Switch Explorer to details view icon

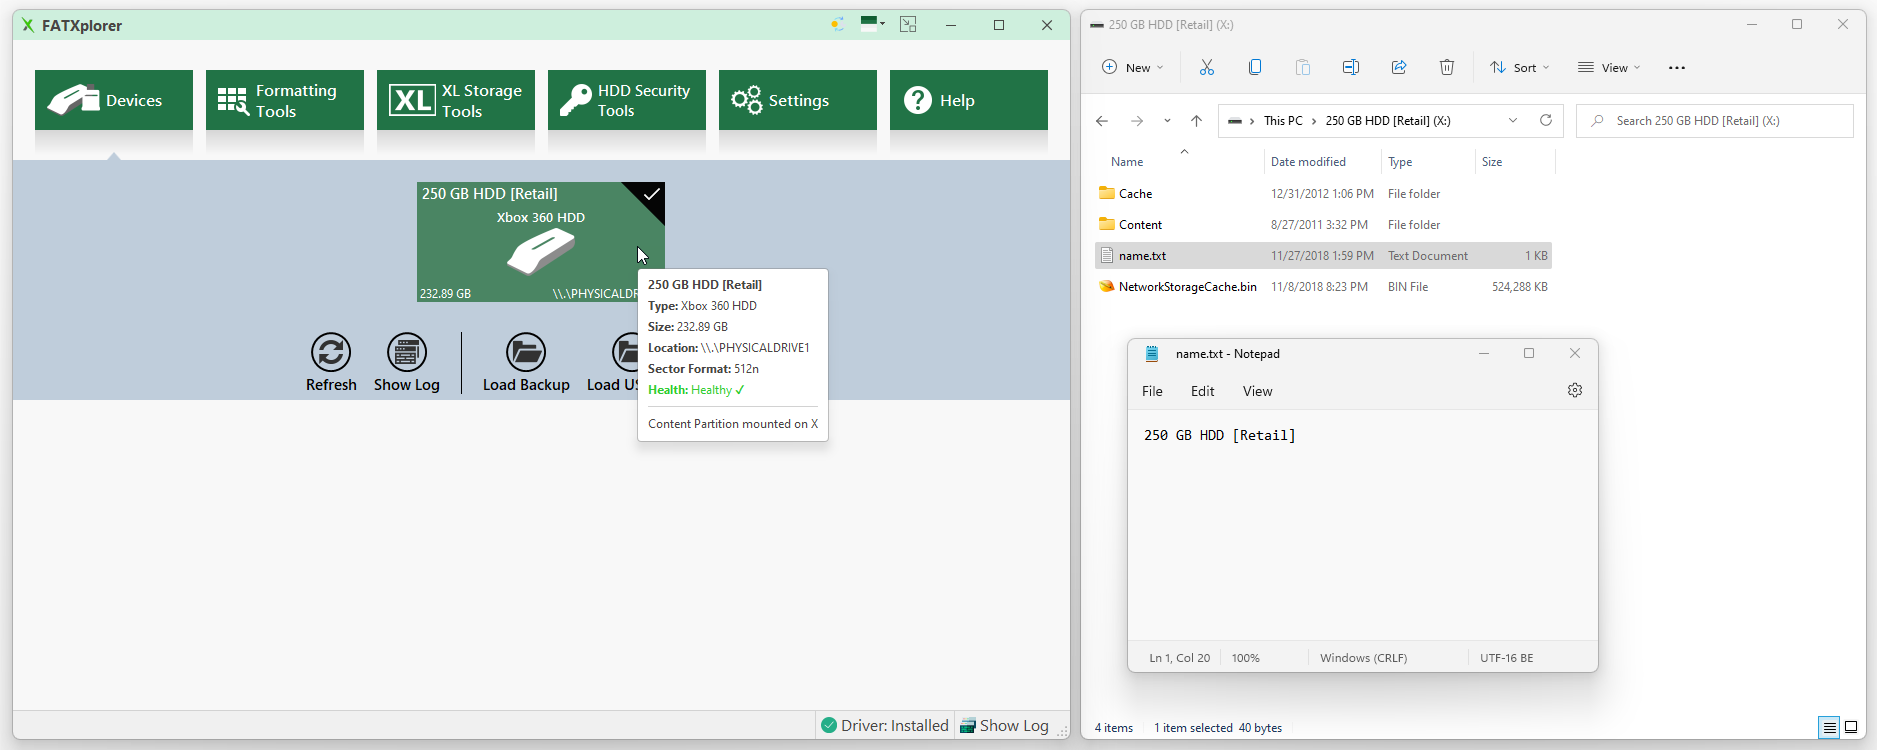(1829, 727)
